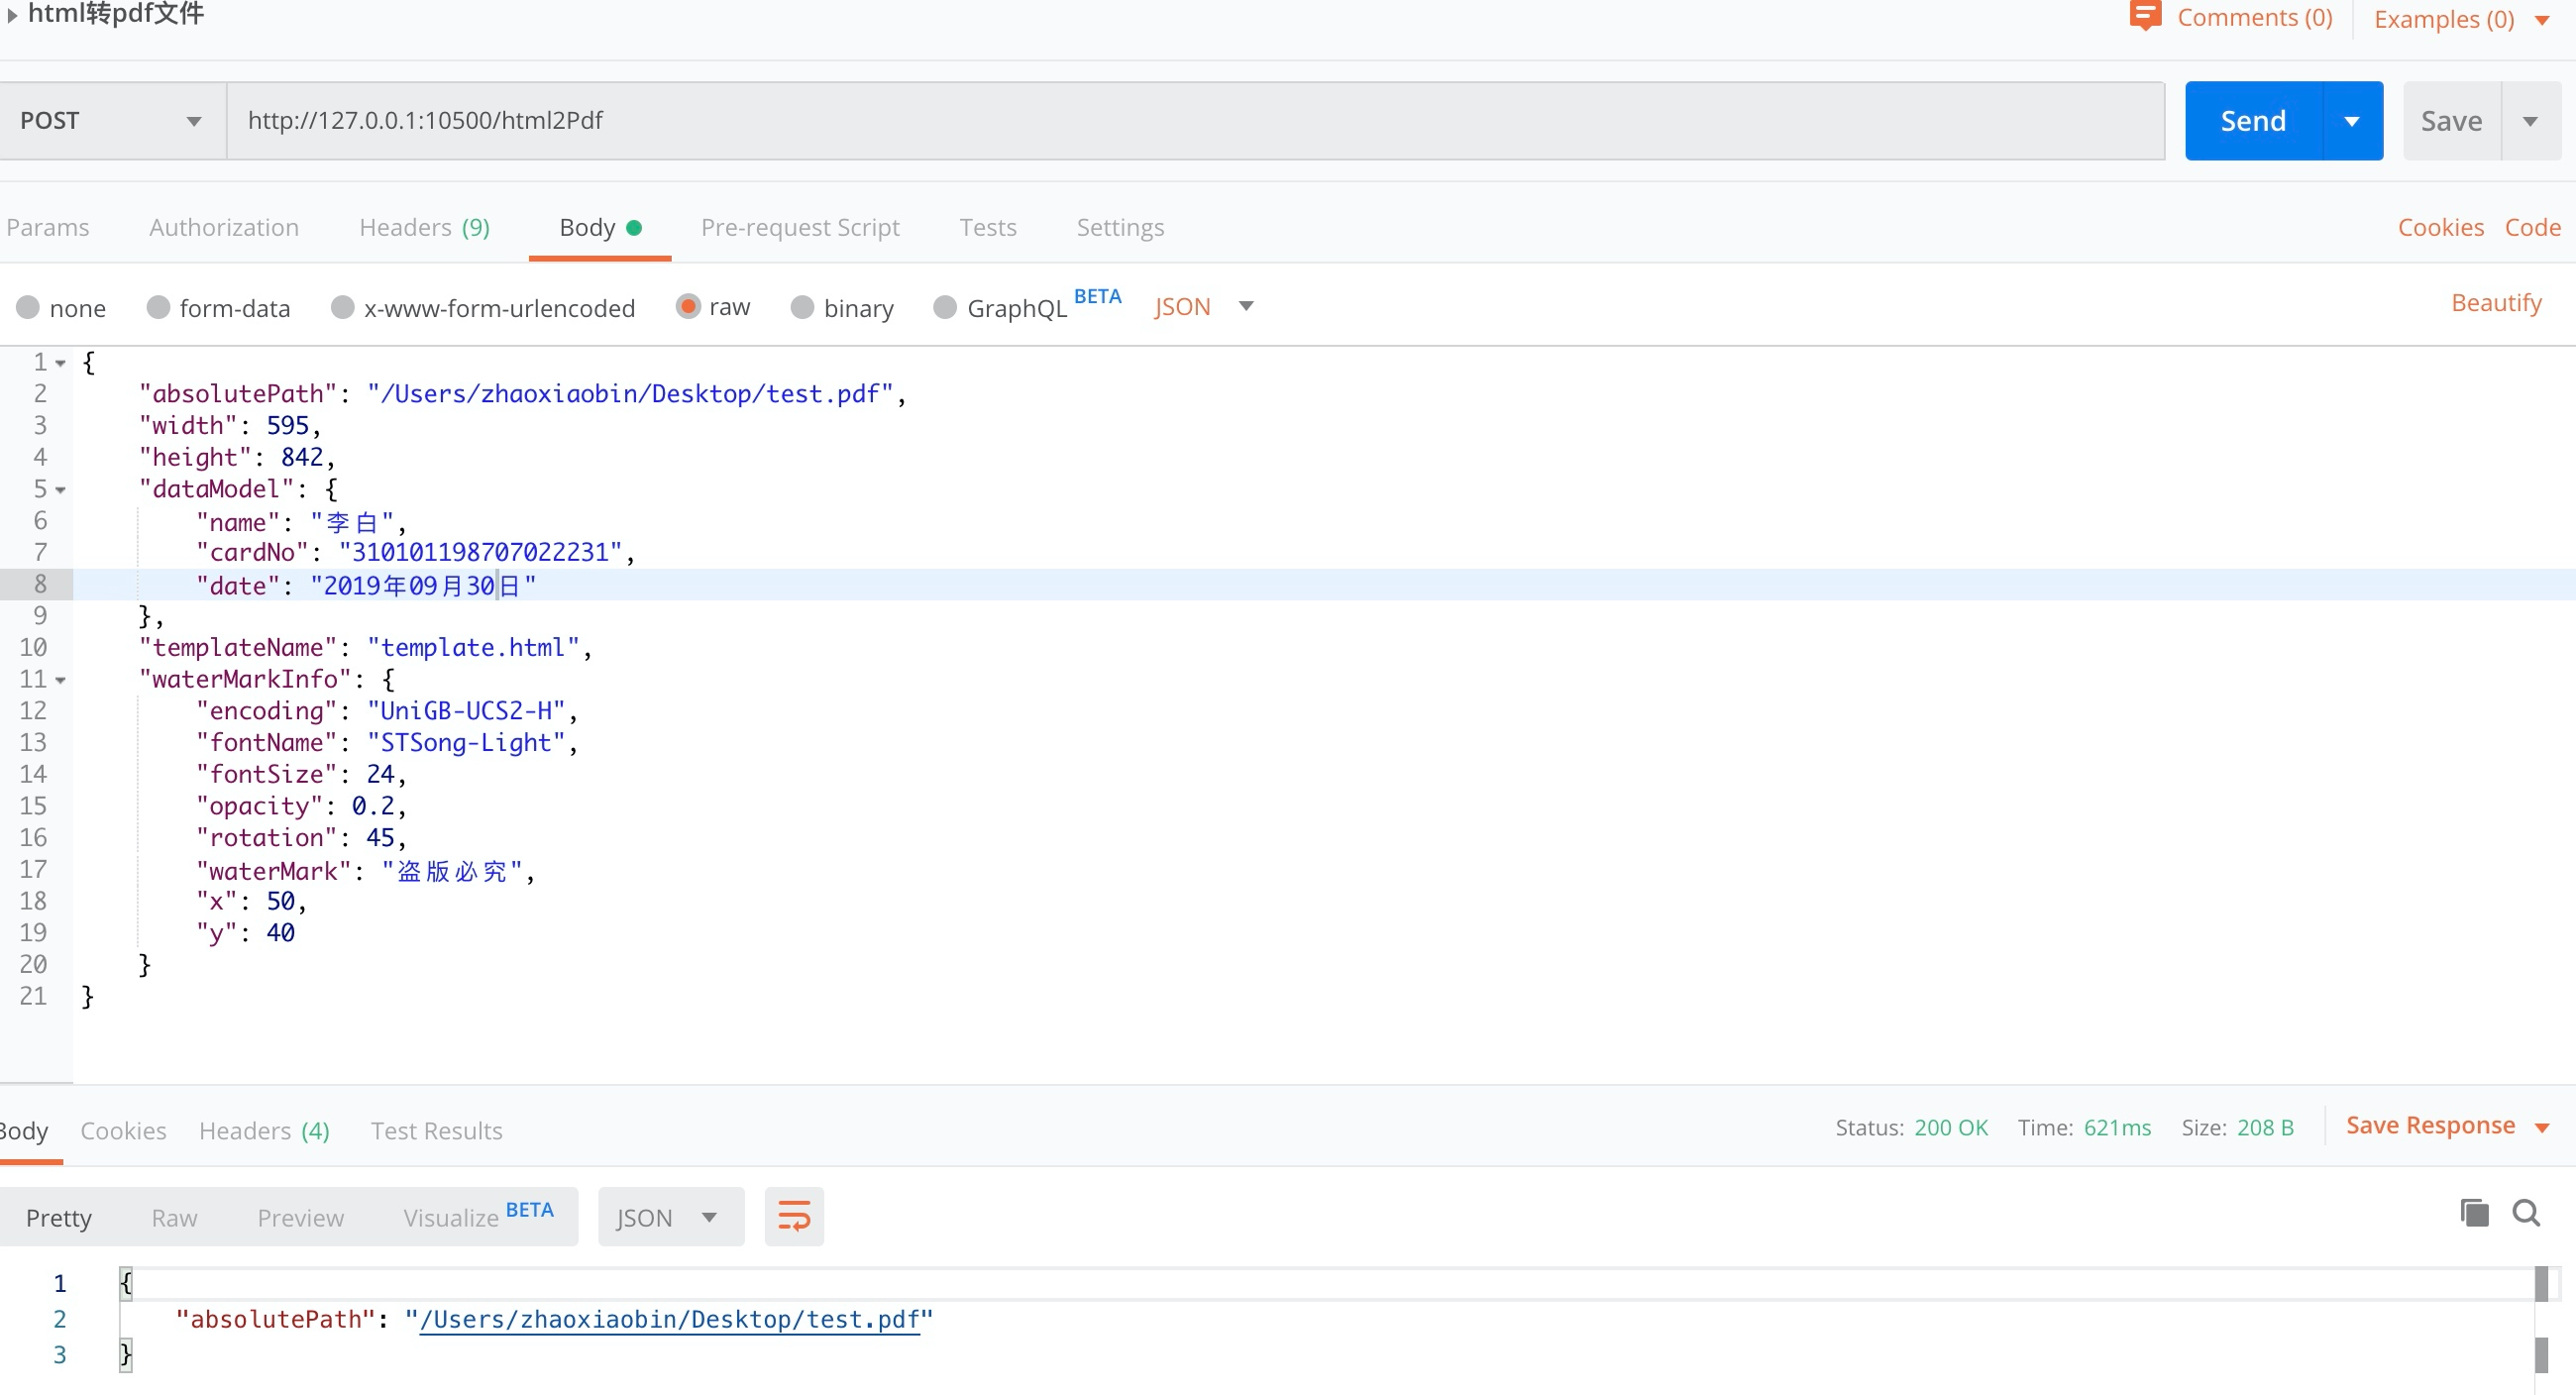Select the binary radio button
Image resolution: width=2576 pixels, height=1395 pixels.
coord(802,307)
